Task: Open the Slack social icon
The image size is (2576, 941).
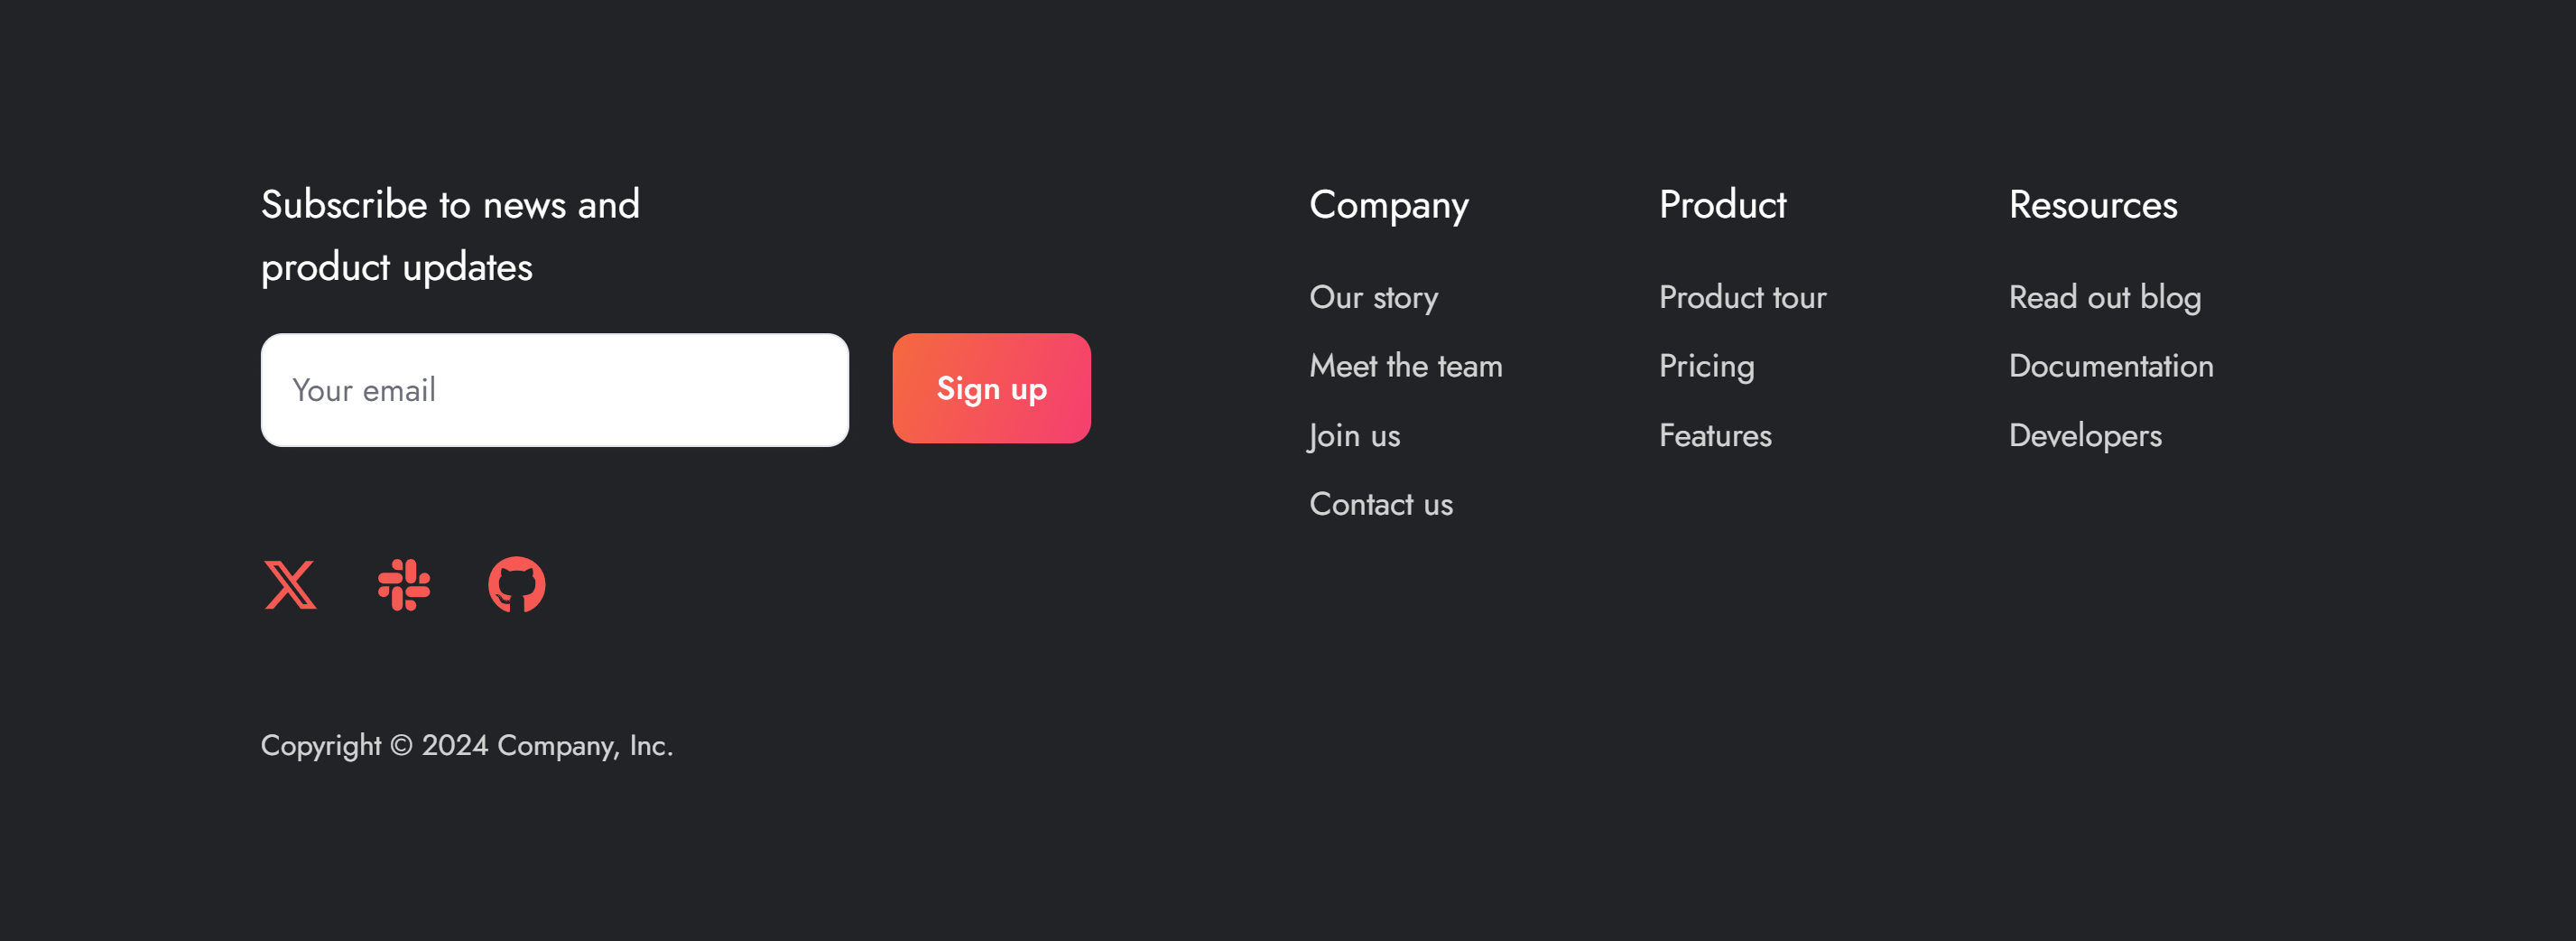Action: [x=404, y=585]
